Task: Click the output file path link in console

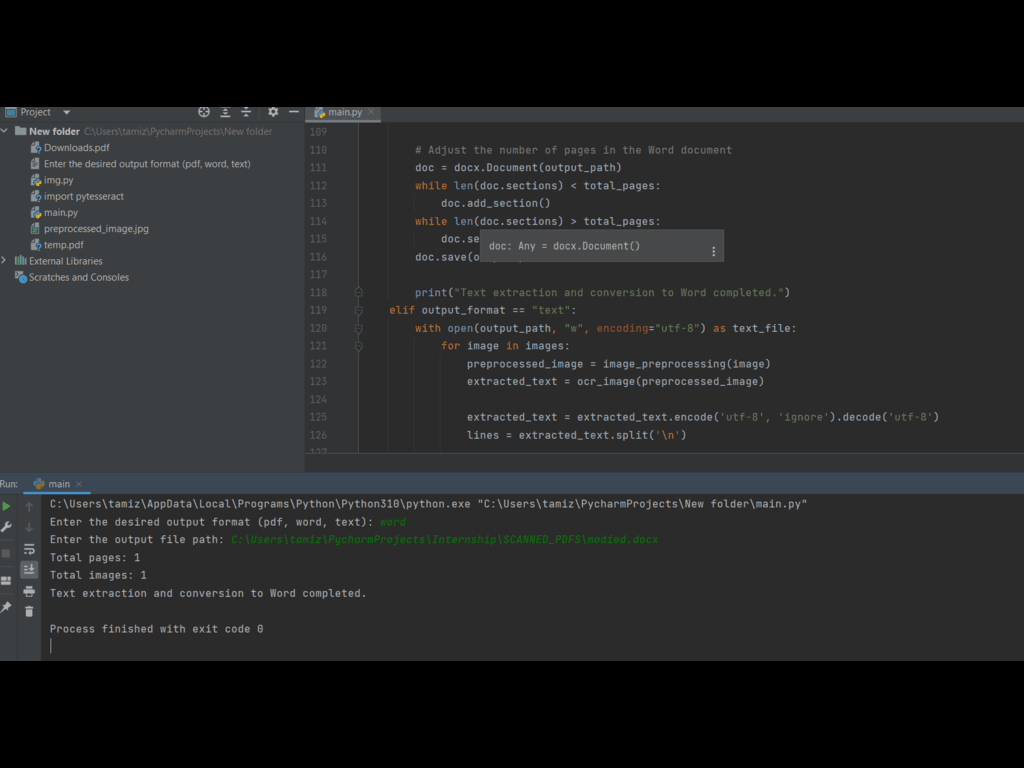Action: click(x=445, y=539)
